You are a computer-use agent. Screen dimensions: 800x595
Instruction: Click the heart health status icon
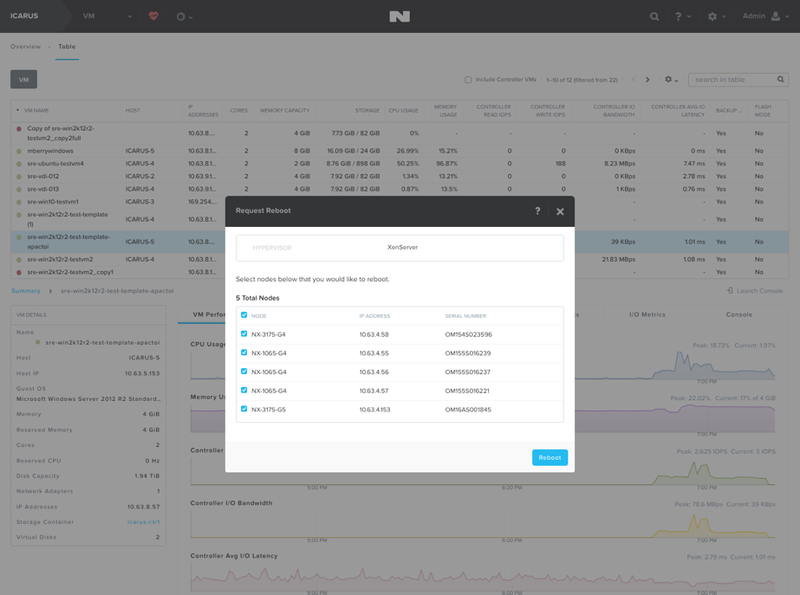point(153,16)
